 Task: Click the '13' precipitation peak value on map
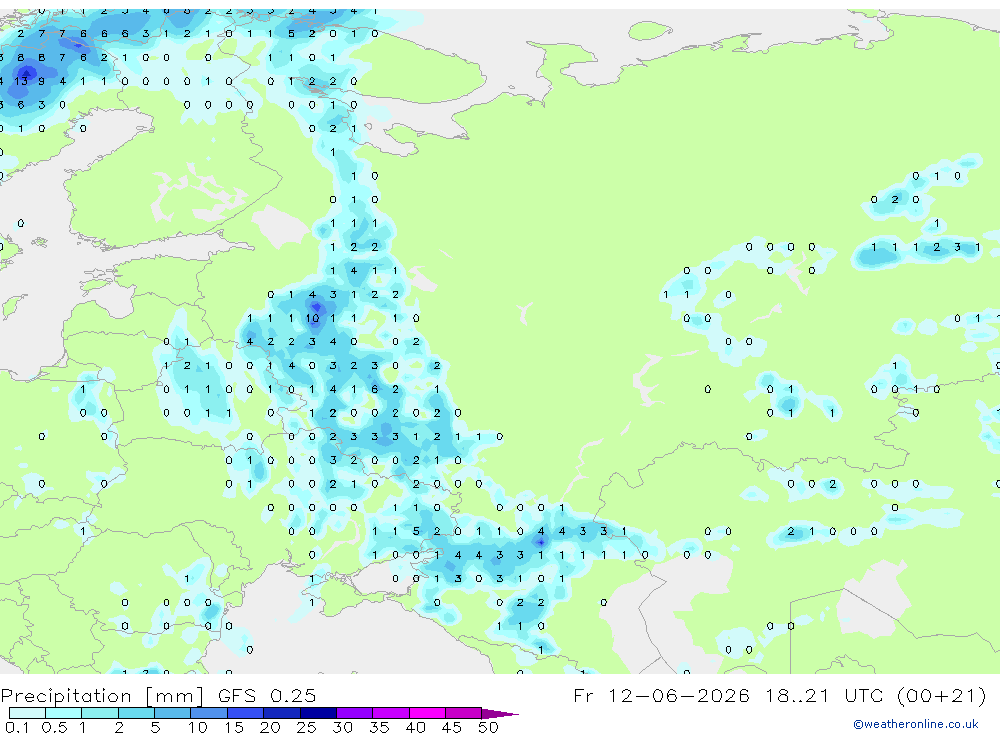click(21, 81)
